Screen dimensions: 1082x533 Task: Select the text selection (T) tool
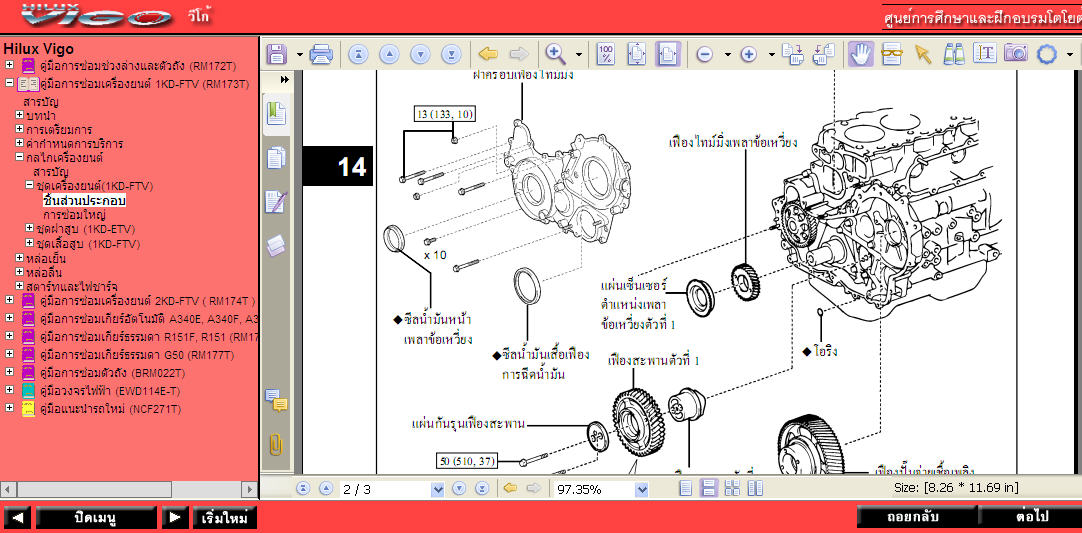pos(985,54)
